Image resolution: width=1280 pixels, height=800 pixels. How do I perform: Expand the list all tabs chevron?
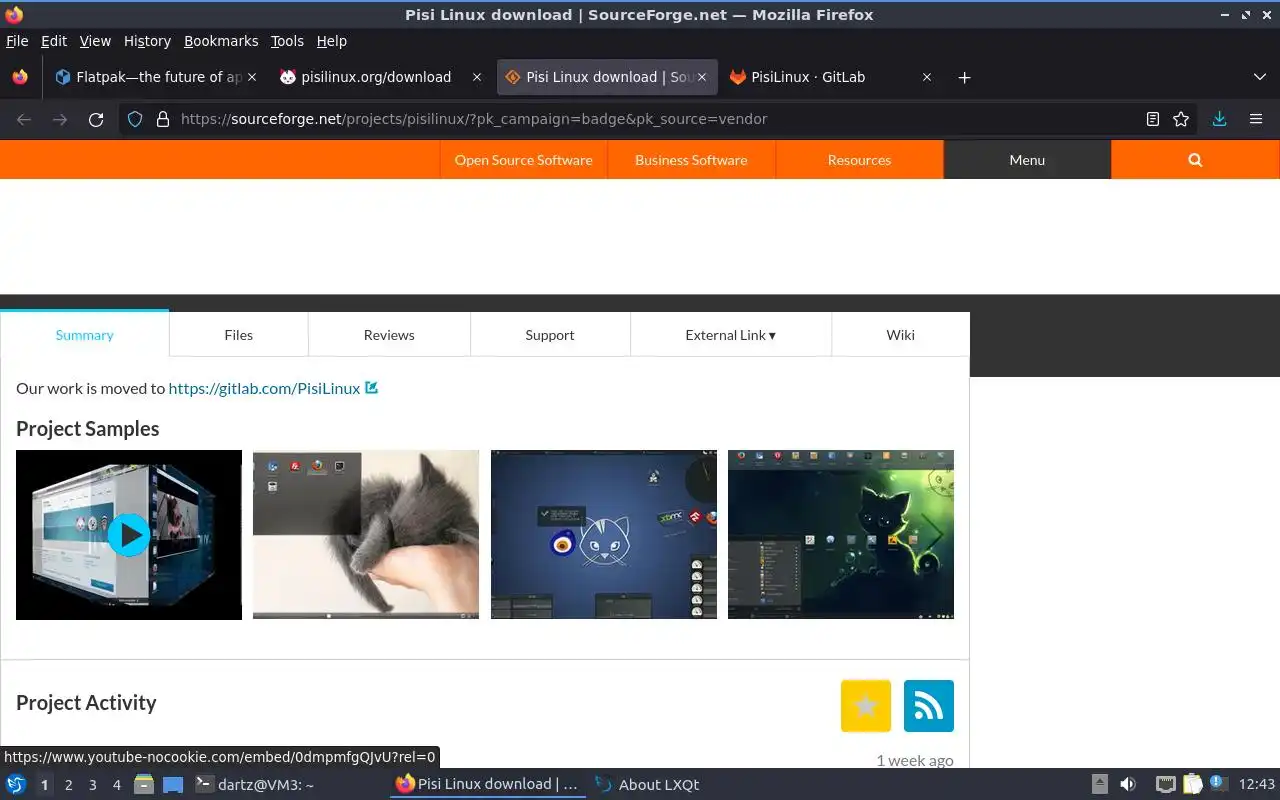[x=1260, y=77]
